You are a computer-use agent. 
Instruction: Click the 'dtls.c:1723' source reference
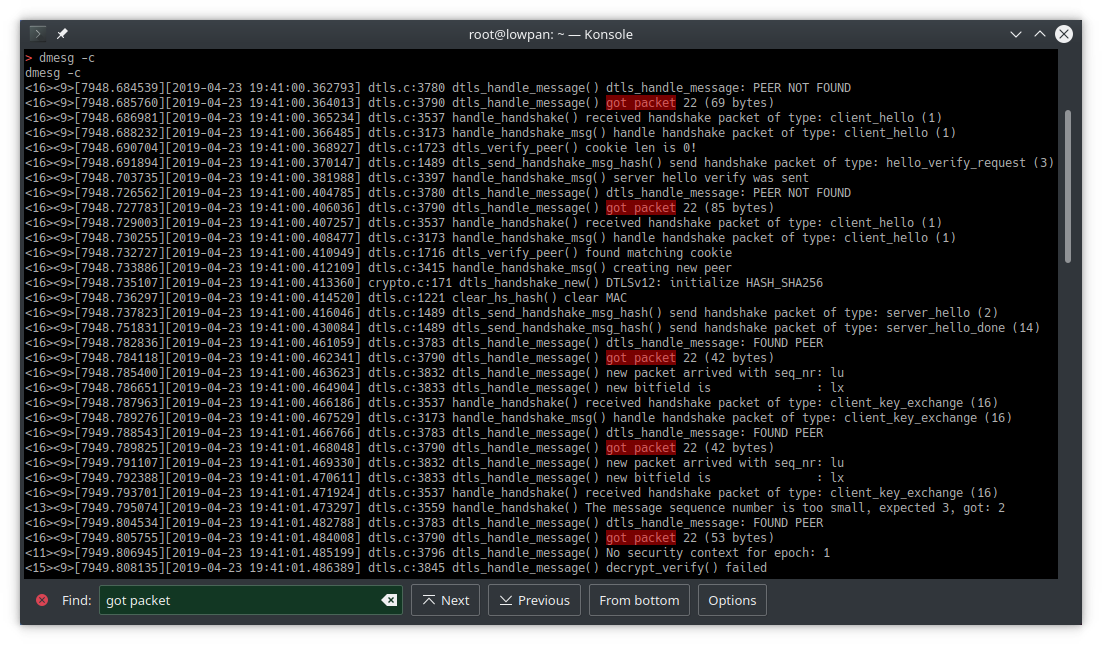pyautogui.click(x=406, y=148)
